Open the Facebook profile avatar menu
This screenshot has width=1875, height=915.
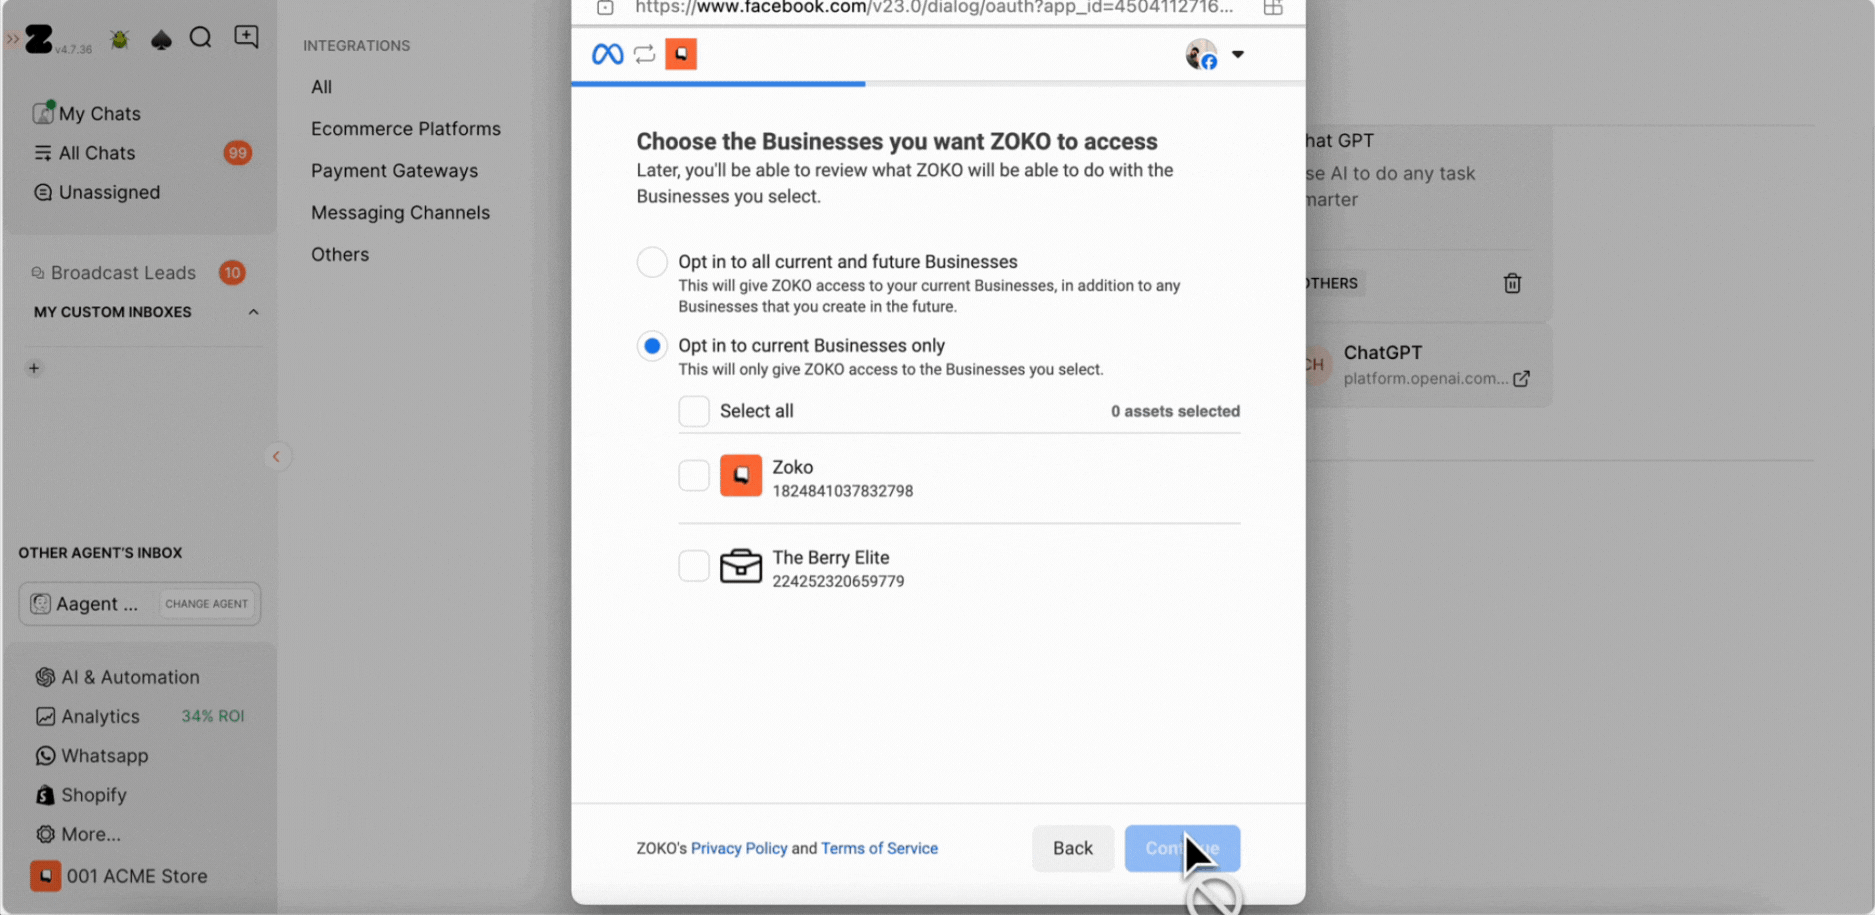(1201, 54)
